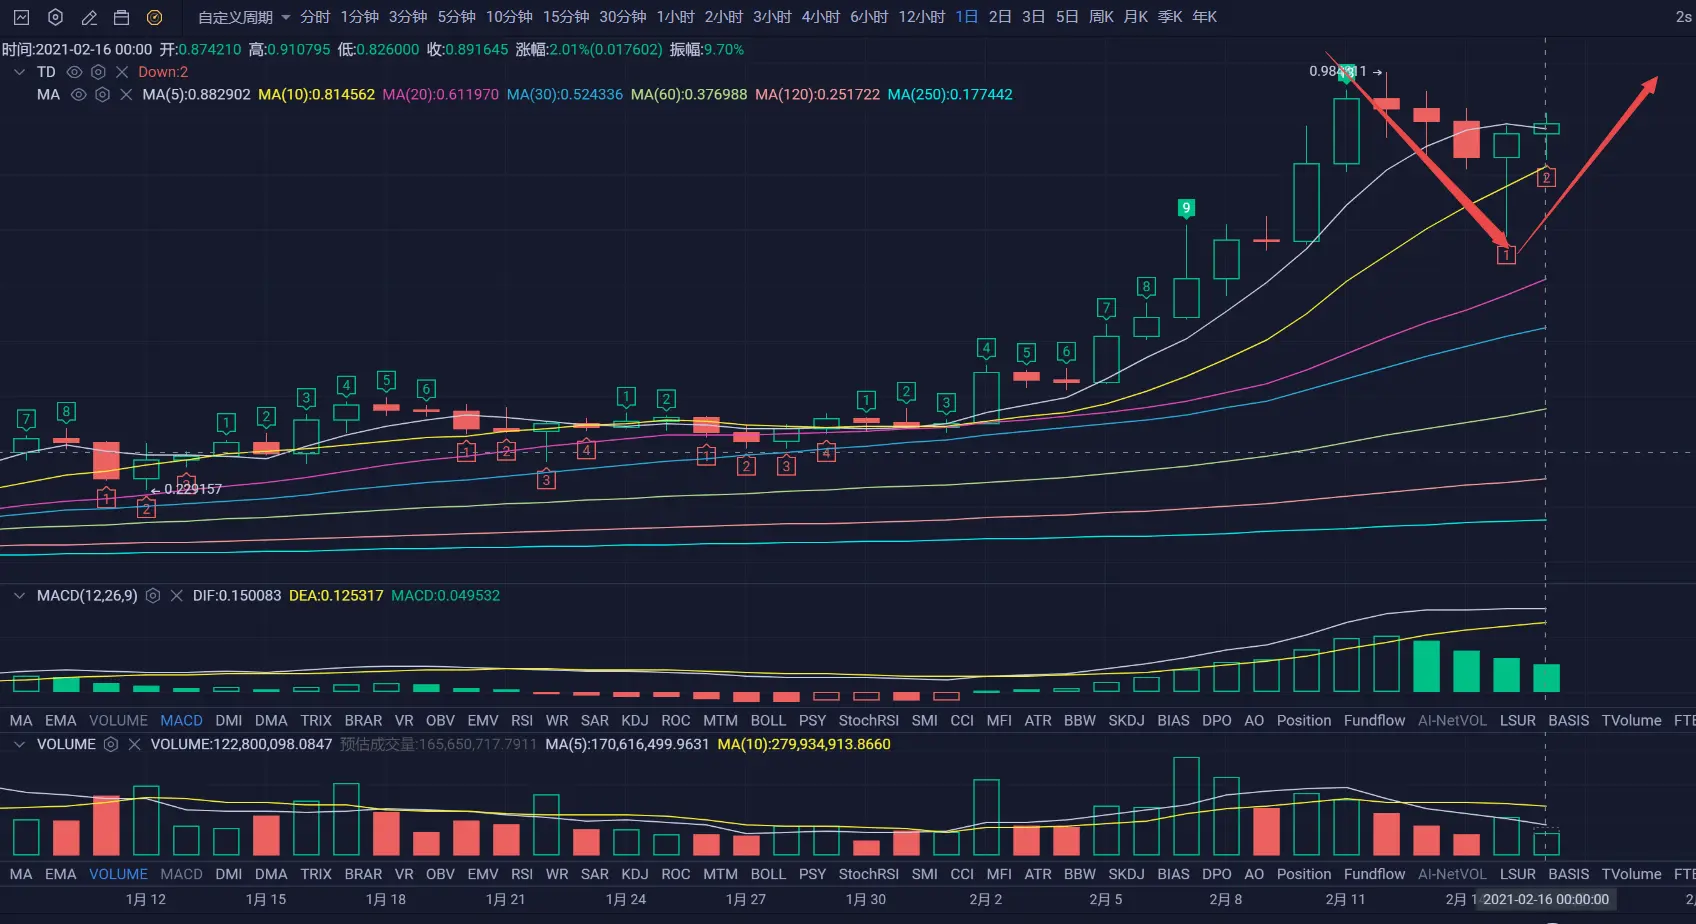The image size is (1696, 924).
Task: Switch to the 4小时 timeframe
Action: tap(820, 17)
